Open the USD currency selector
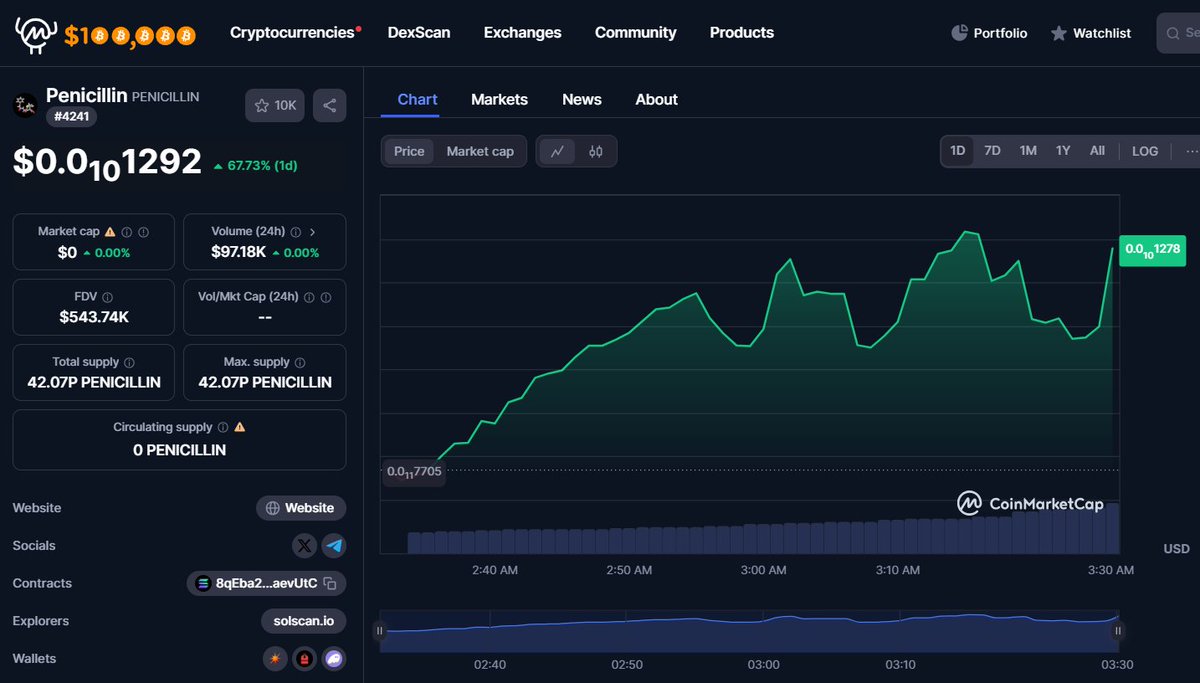This screenshot has width=1200, height=683. coord(1177,548)
